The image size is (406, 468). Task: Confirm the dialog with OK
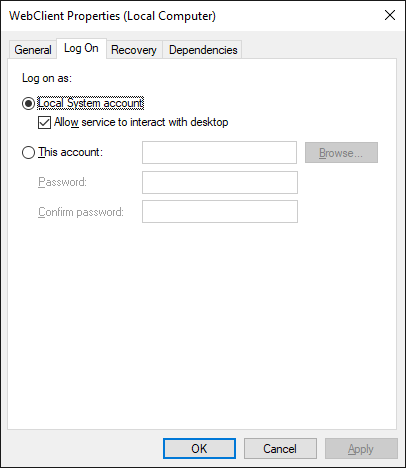[199, 449]
